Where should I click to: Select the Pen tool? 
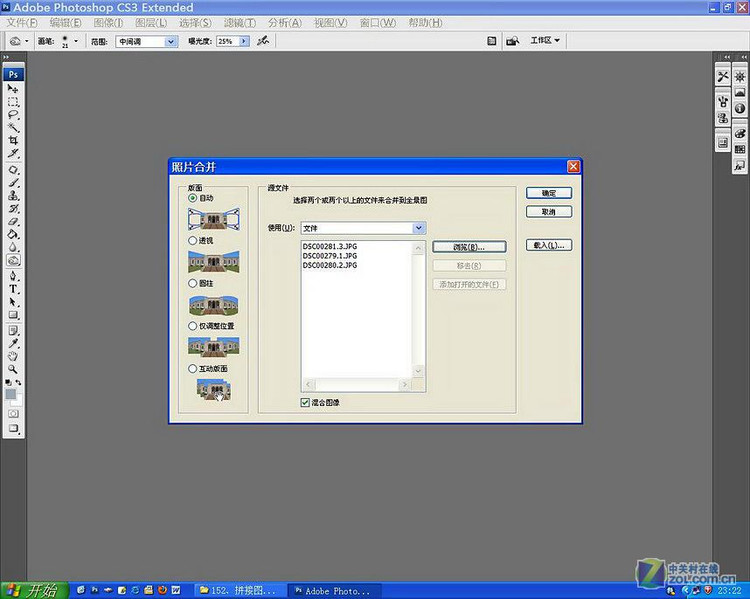[x=13, y=276]
